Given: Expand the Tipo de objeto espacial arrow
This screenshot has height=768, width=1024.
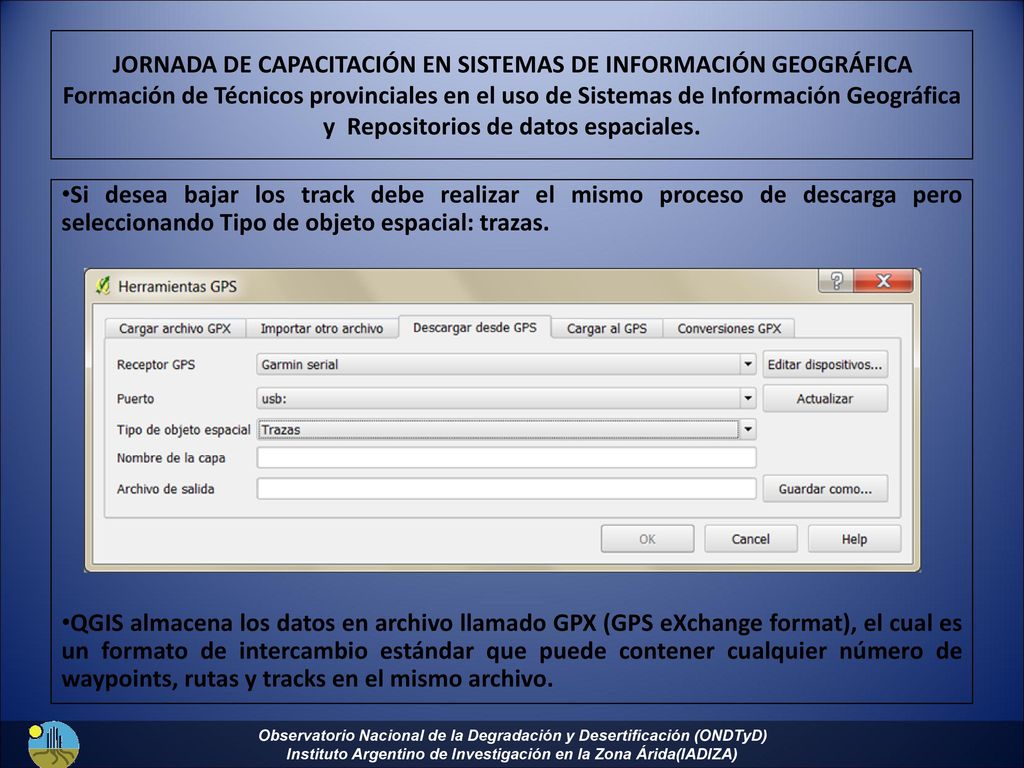Looking at the screenshot, I should coord(748,430).
